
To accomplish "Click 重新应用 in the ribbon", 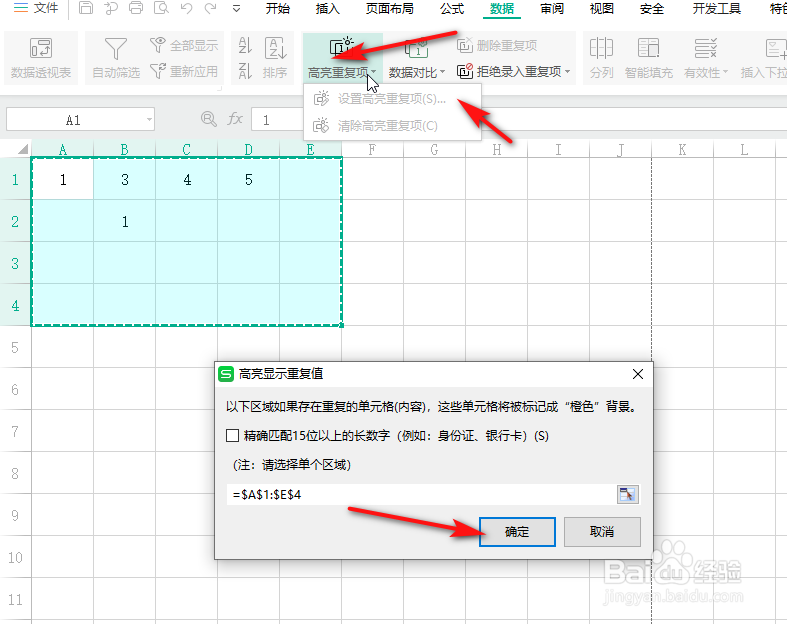I will pos(184,72).
